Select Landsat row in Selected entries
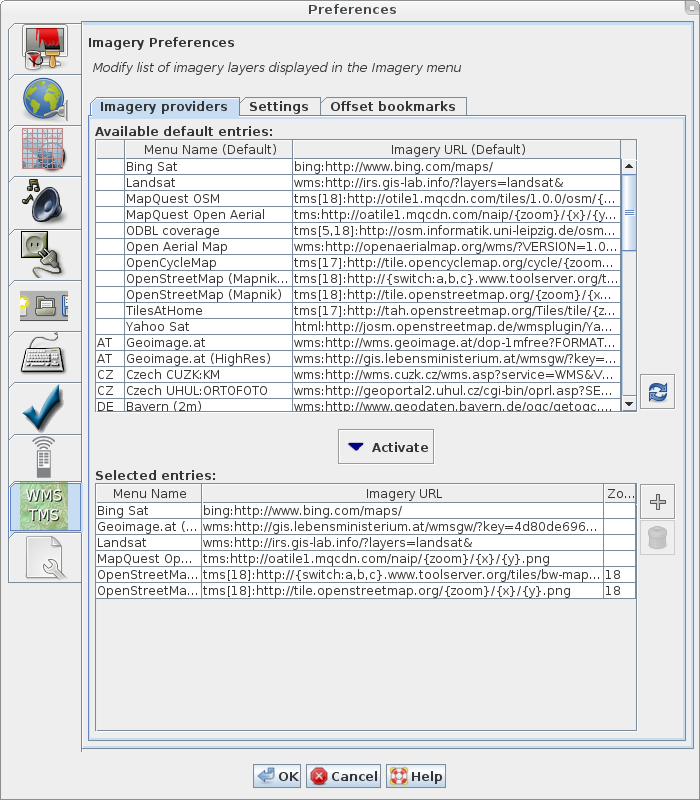The image size is (700, 800). [148, 543]
